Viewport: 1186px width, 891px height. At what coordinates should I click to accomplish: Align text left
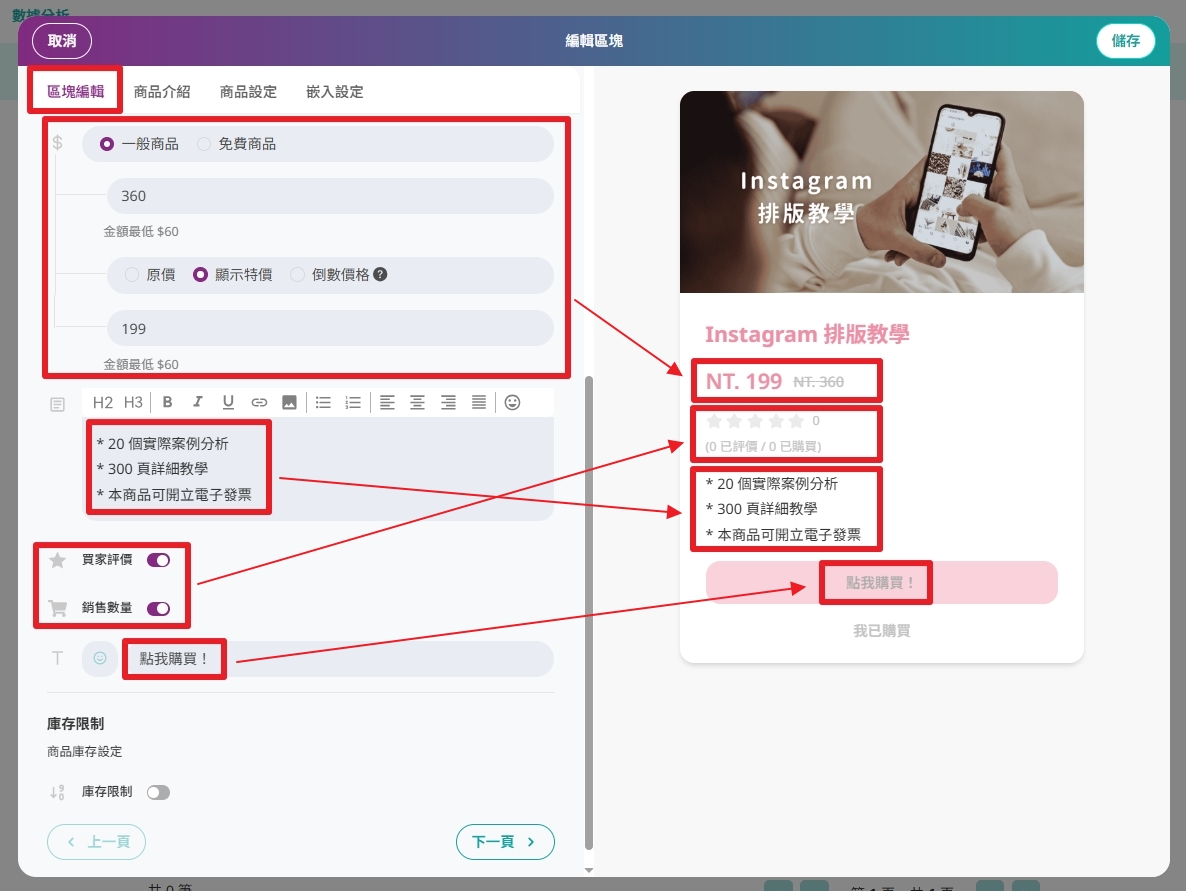click(x=387, y=402)
